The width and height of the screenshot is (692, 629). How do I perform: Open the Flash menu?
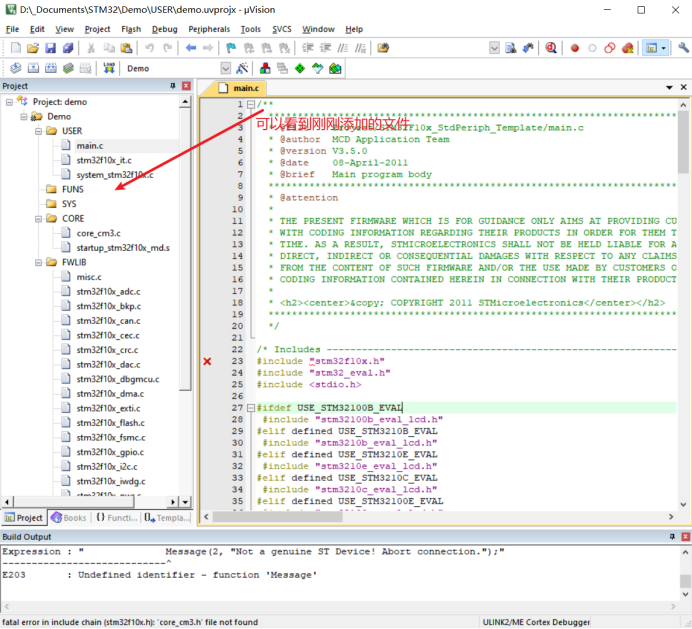pyautogui.click(x=131, y=29)
